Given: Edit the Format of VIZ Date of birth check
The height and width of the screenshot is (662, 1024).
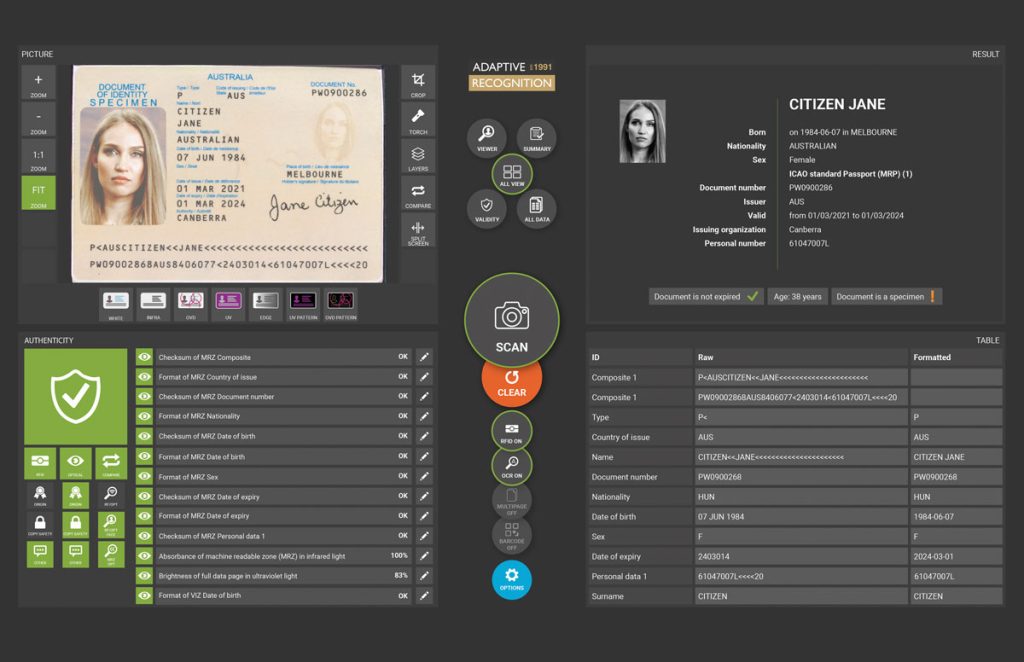Looking at the screenshot, I should (x=424, y=595).
